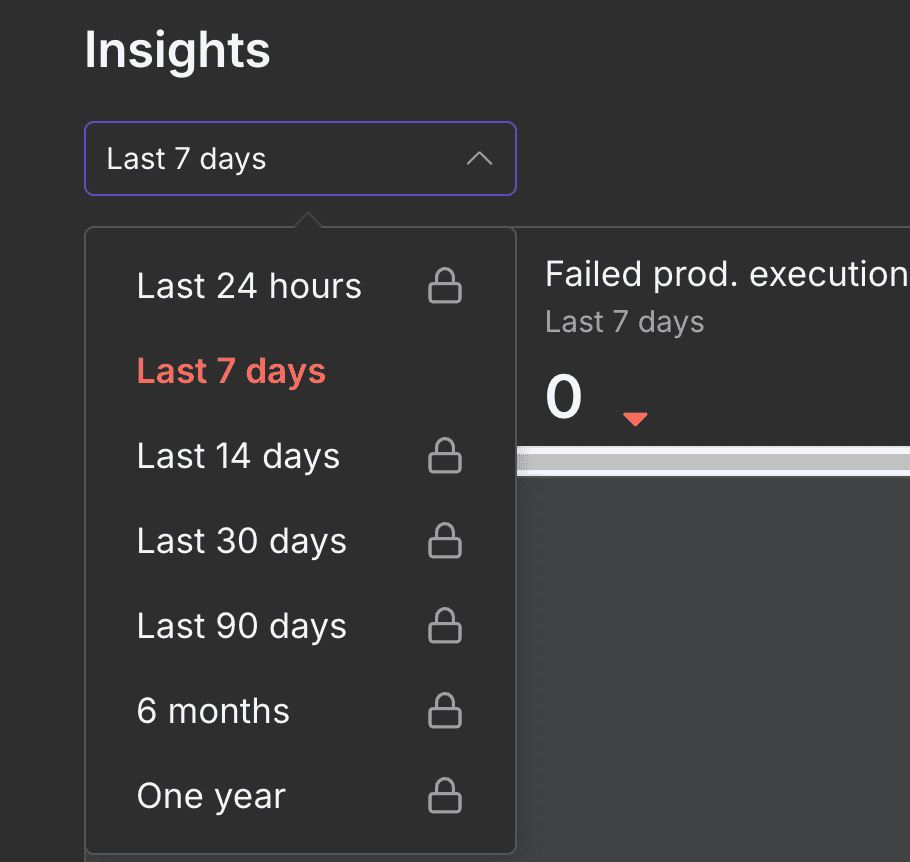Viewport: 910px width, 862px height.
Task: Click the lock icon next to One year
Action: coord(445,796)
